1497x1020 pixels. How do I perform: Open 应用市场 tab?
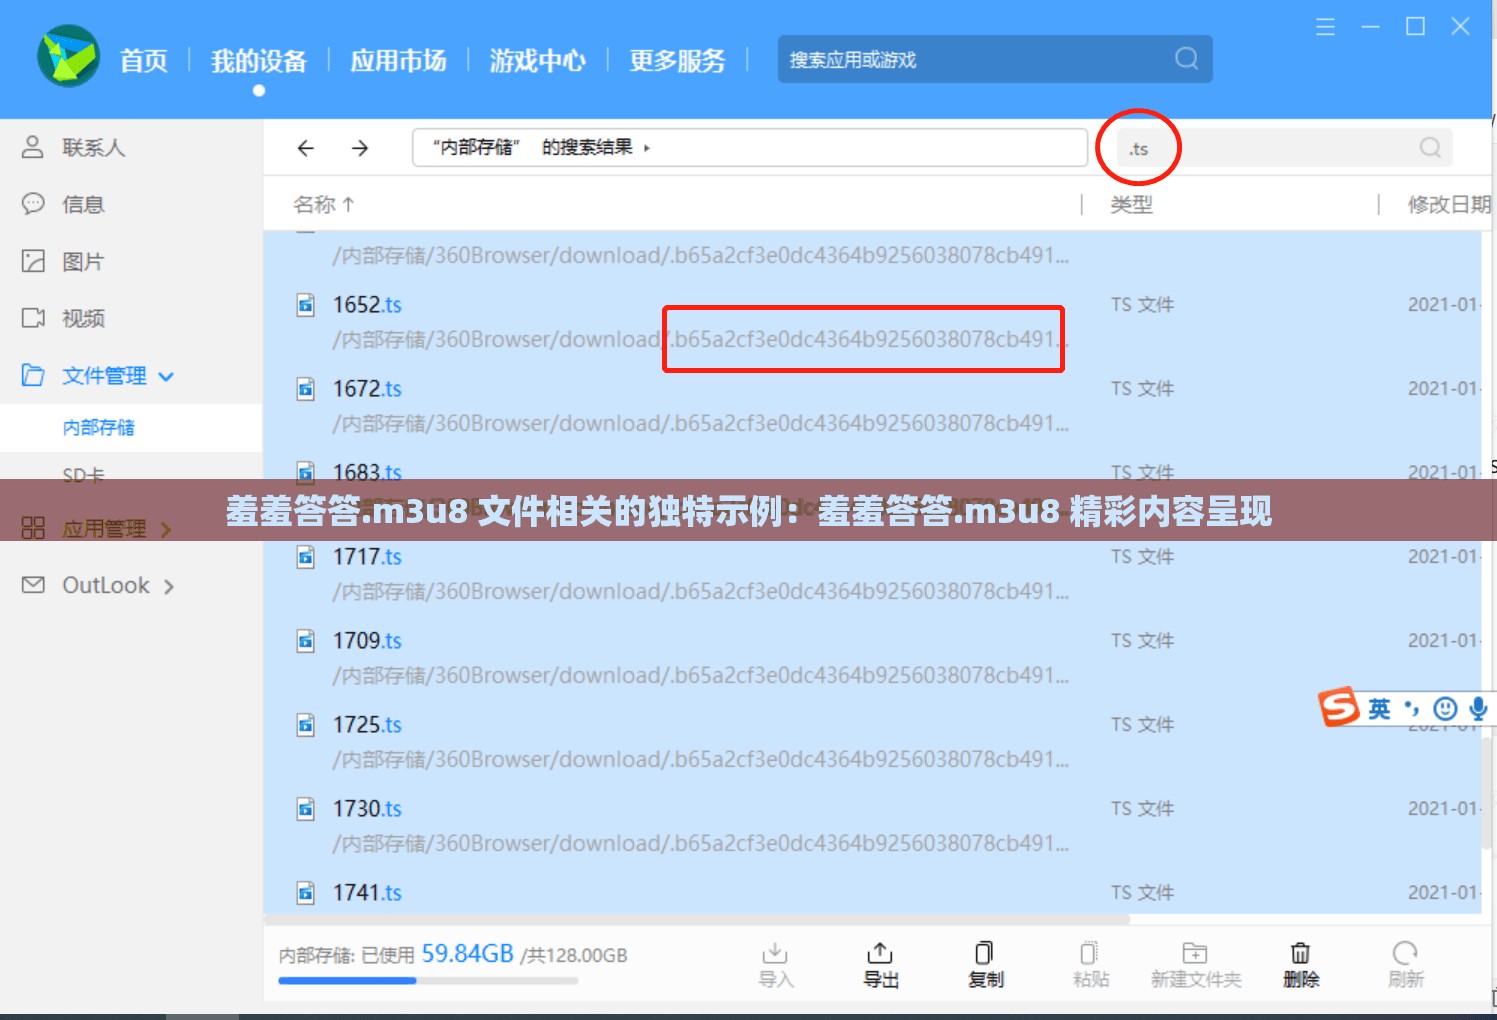398,61
